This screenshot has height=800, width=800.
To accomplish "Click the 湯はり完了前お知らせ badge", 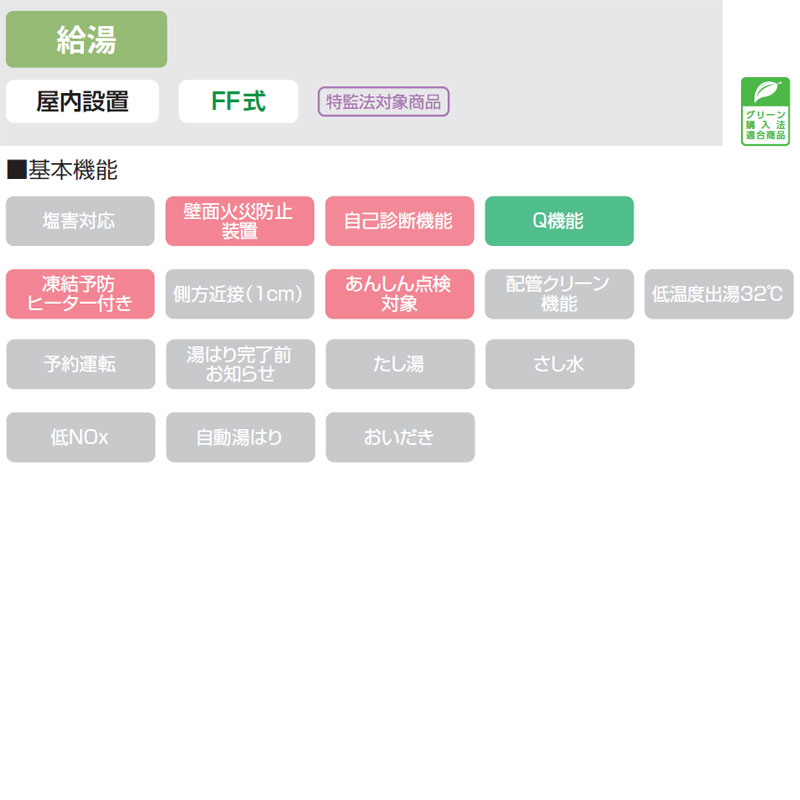I will tap(240, 364).
